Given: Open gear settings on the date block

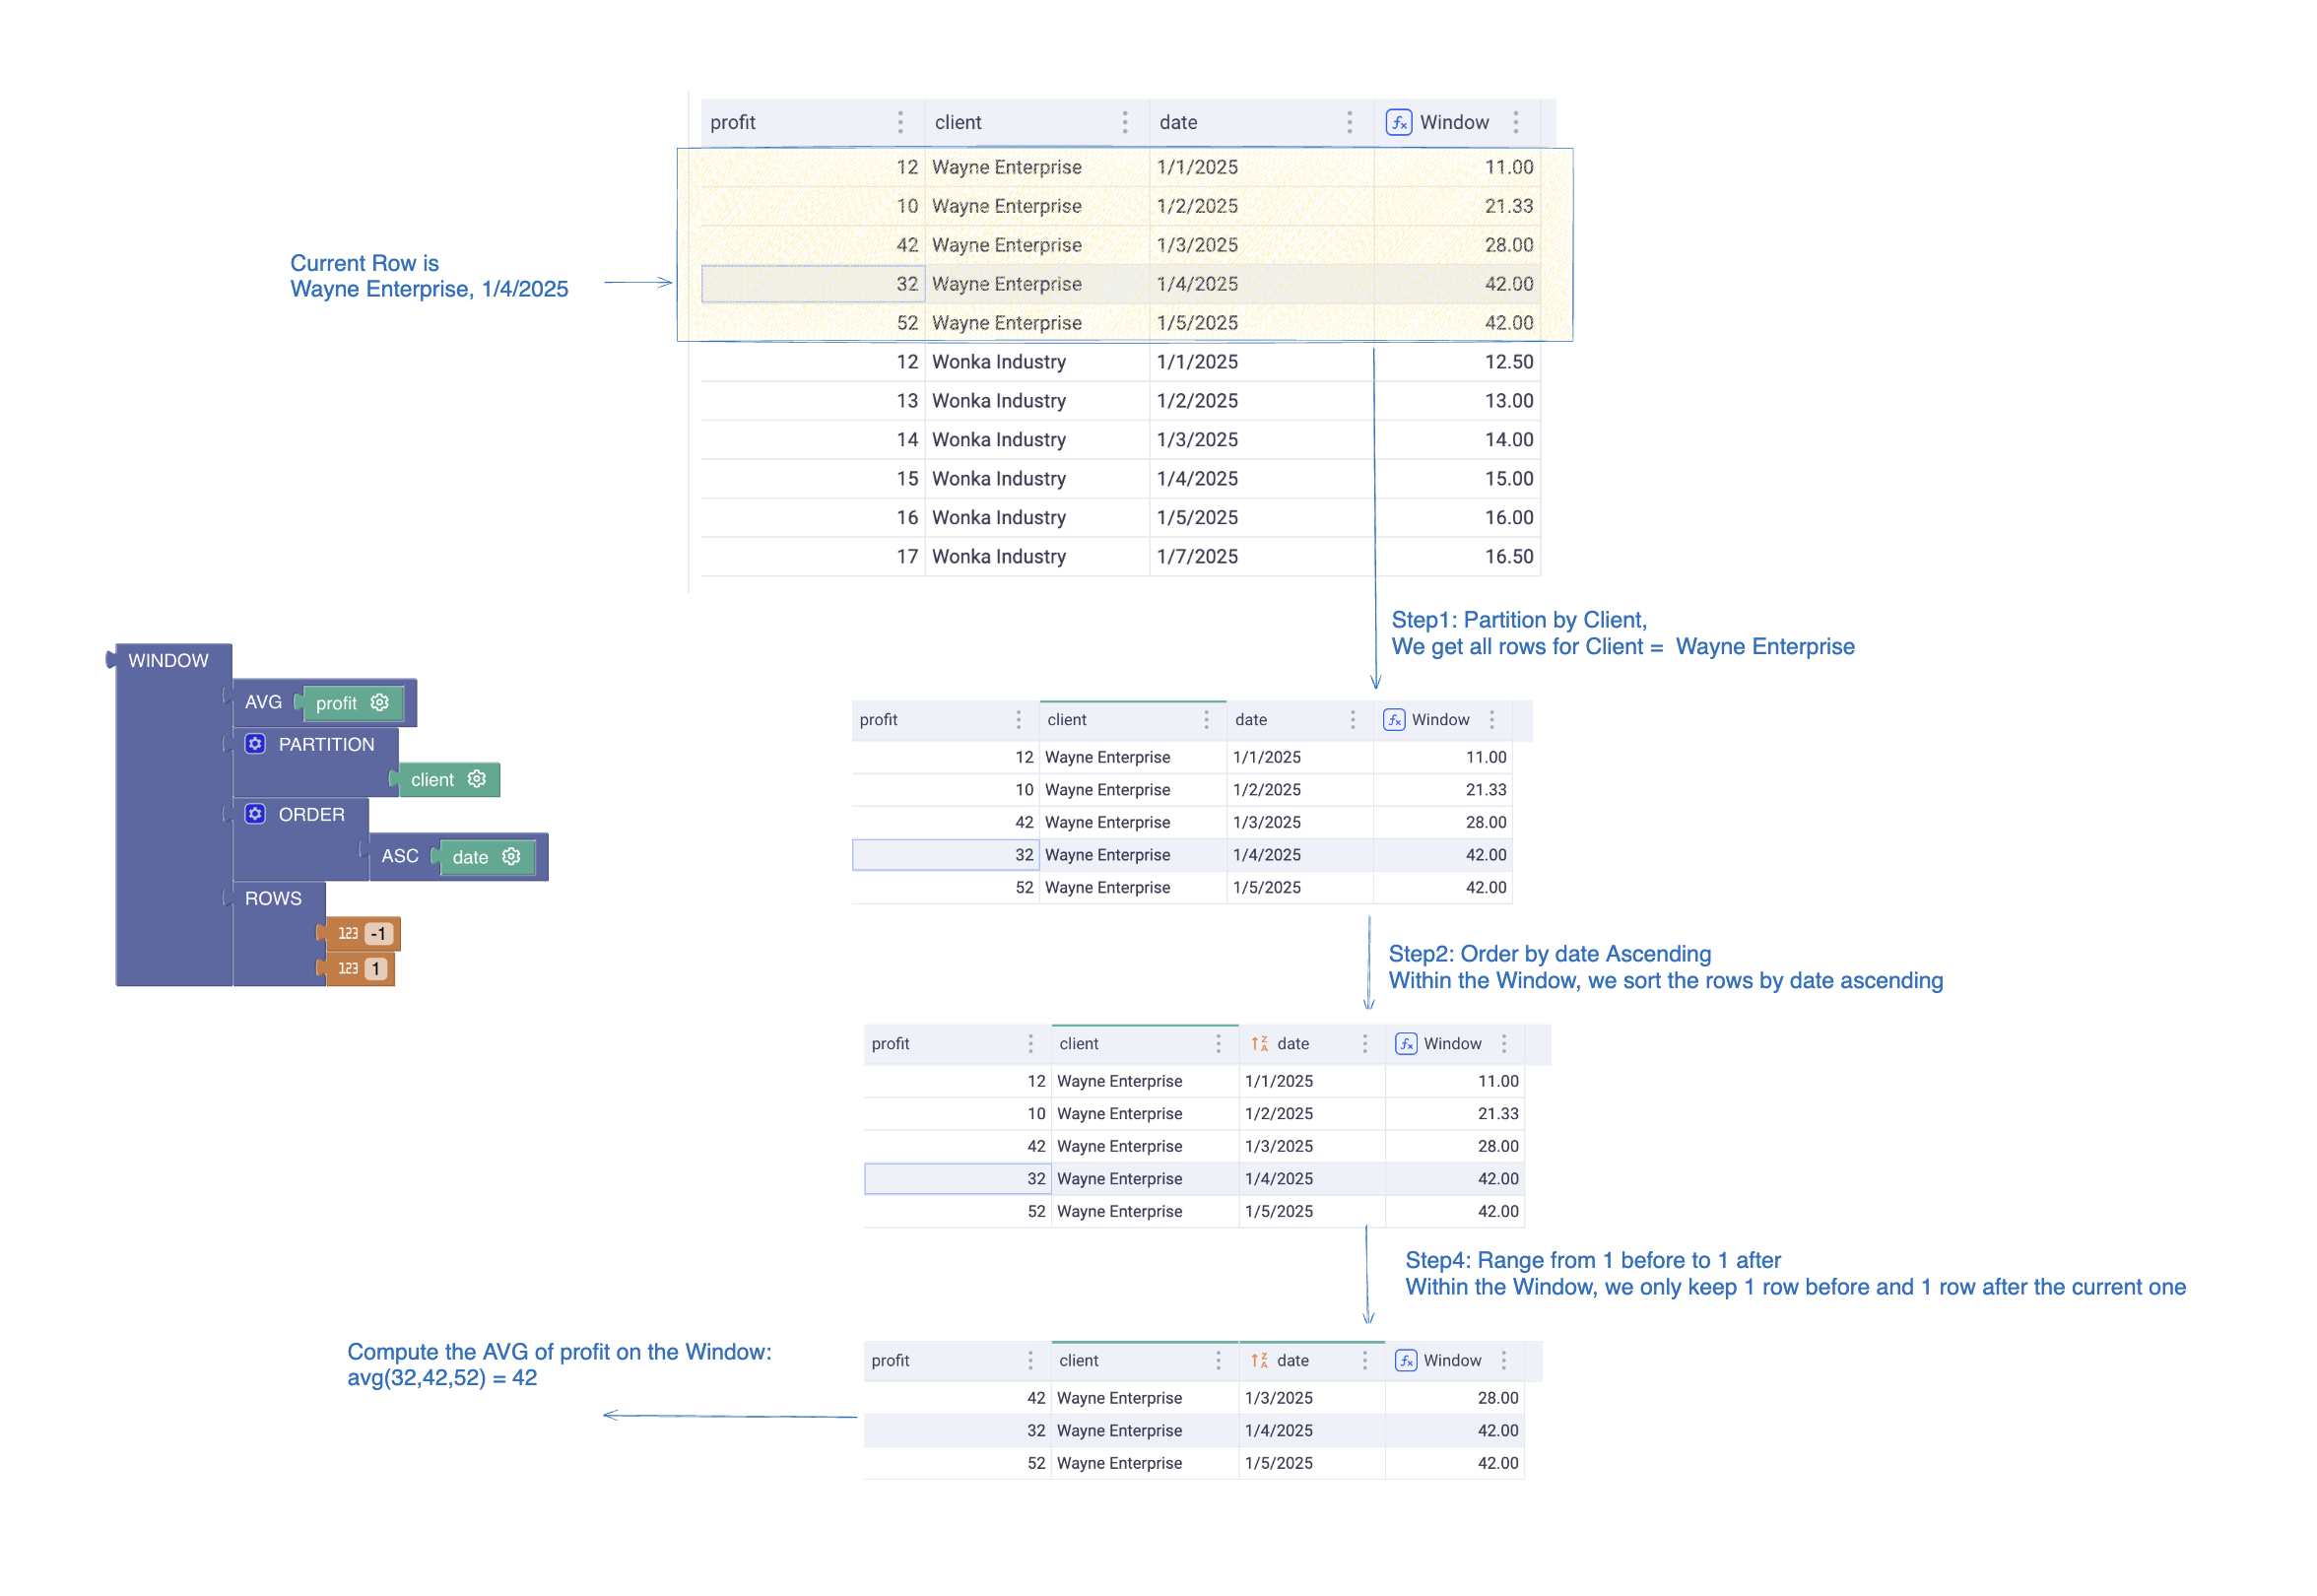Looking at the screenshot, I should 511,856.
